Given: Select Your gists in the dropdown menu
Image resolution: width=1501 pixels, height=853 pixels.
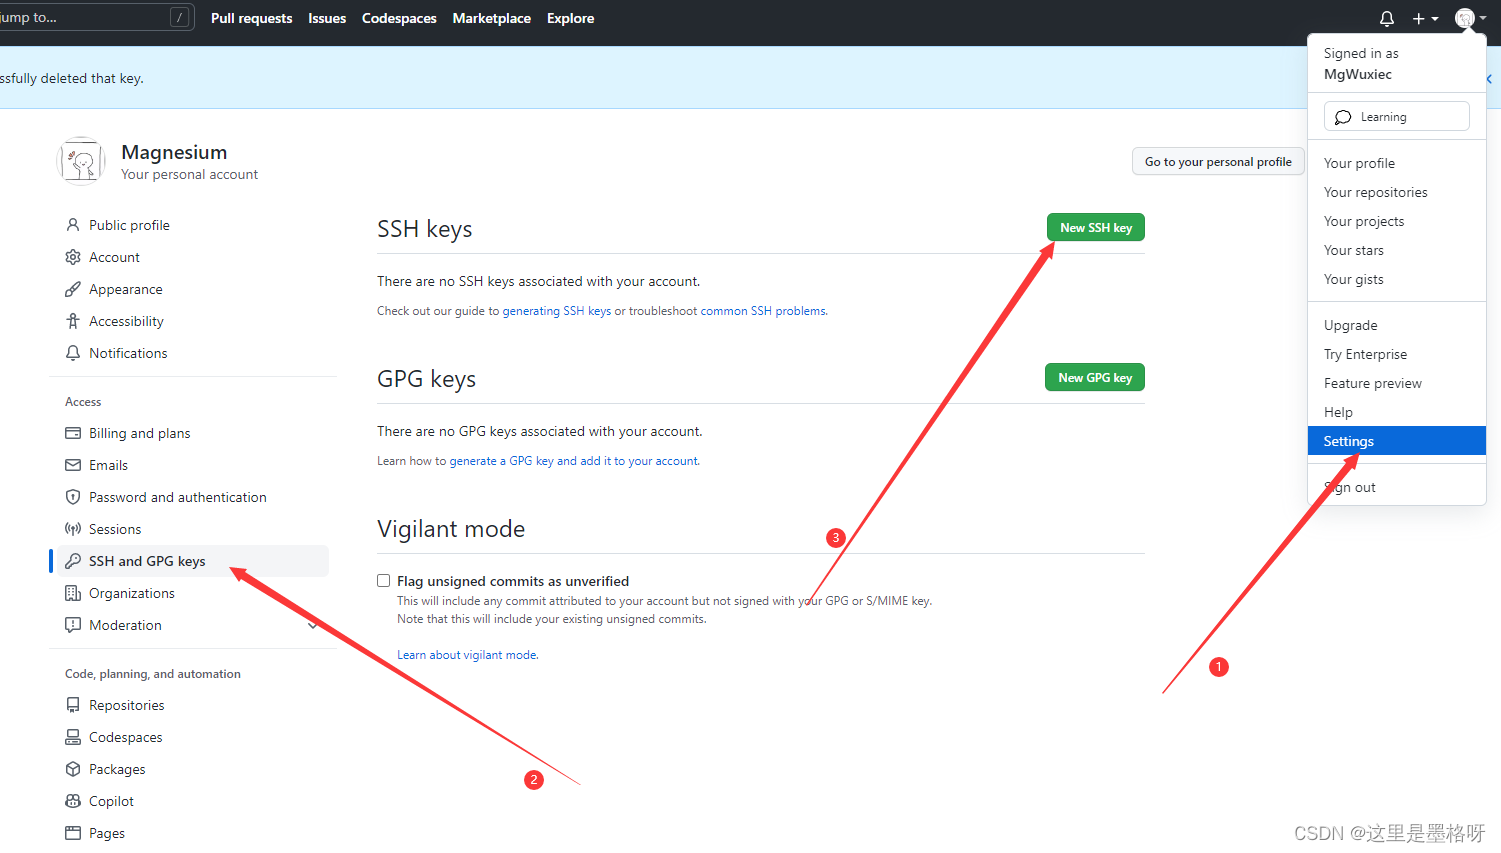Looking at the screenshot, I should pyautogui.click(x=1397, y=279).
